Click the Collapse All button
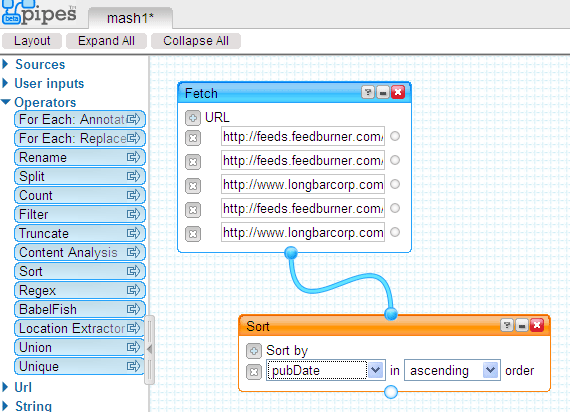The image size is (570, 412). pos(196,41)
